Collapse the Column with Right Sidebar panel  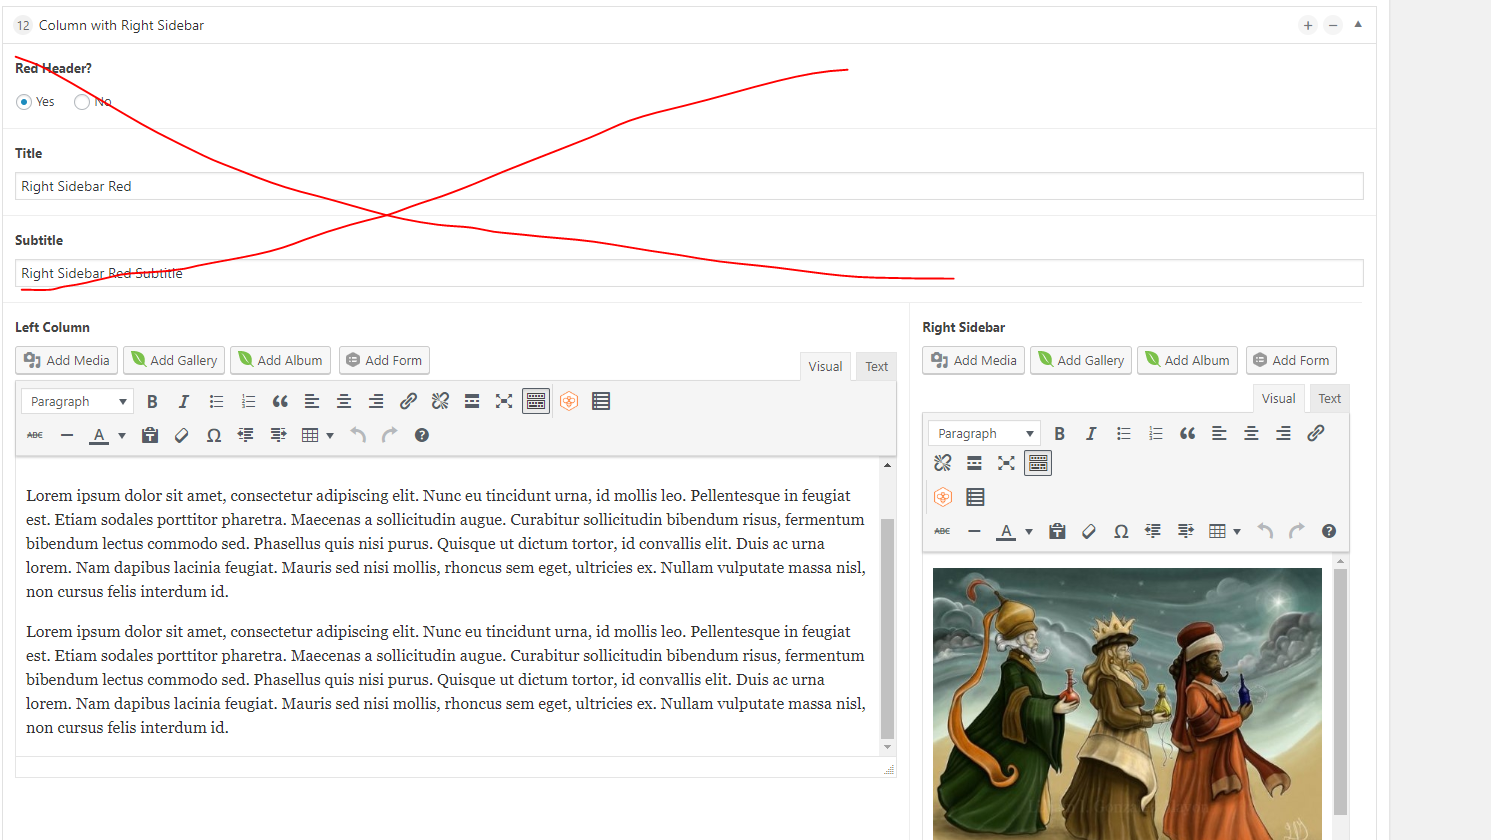[x=1358, y=25]
